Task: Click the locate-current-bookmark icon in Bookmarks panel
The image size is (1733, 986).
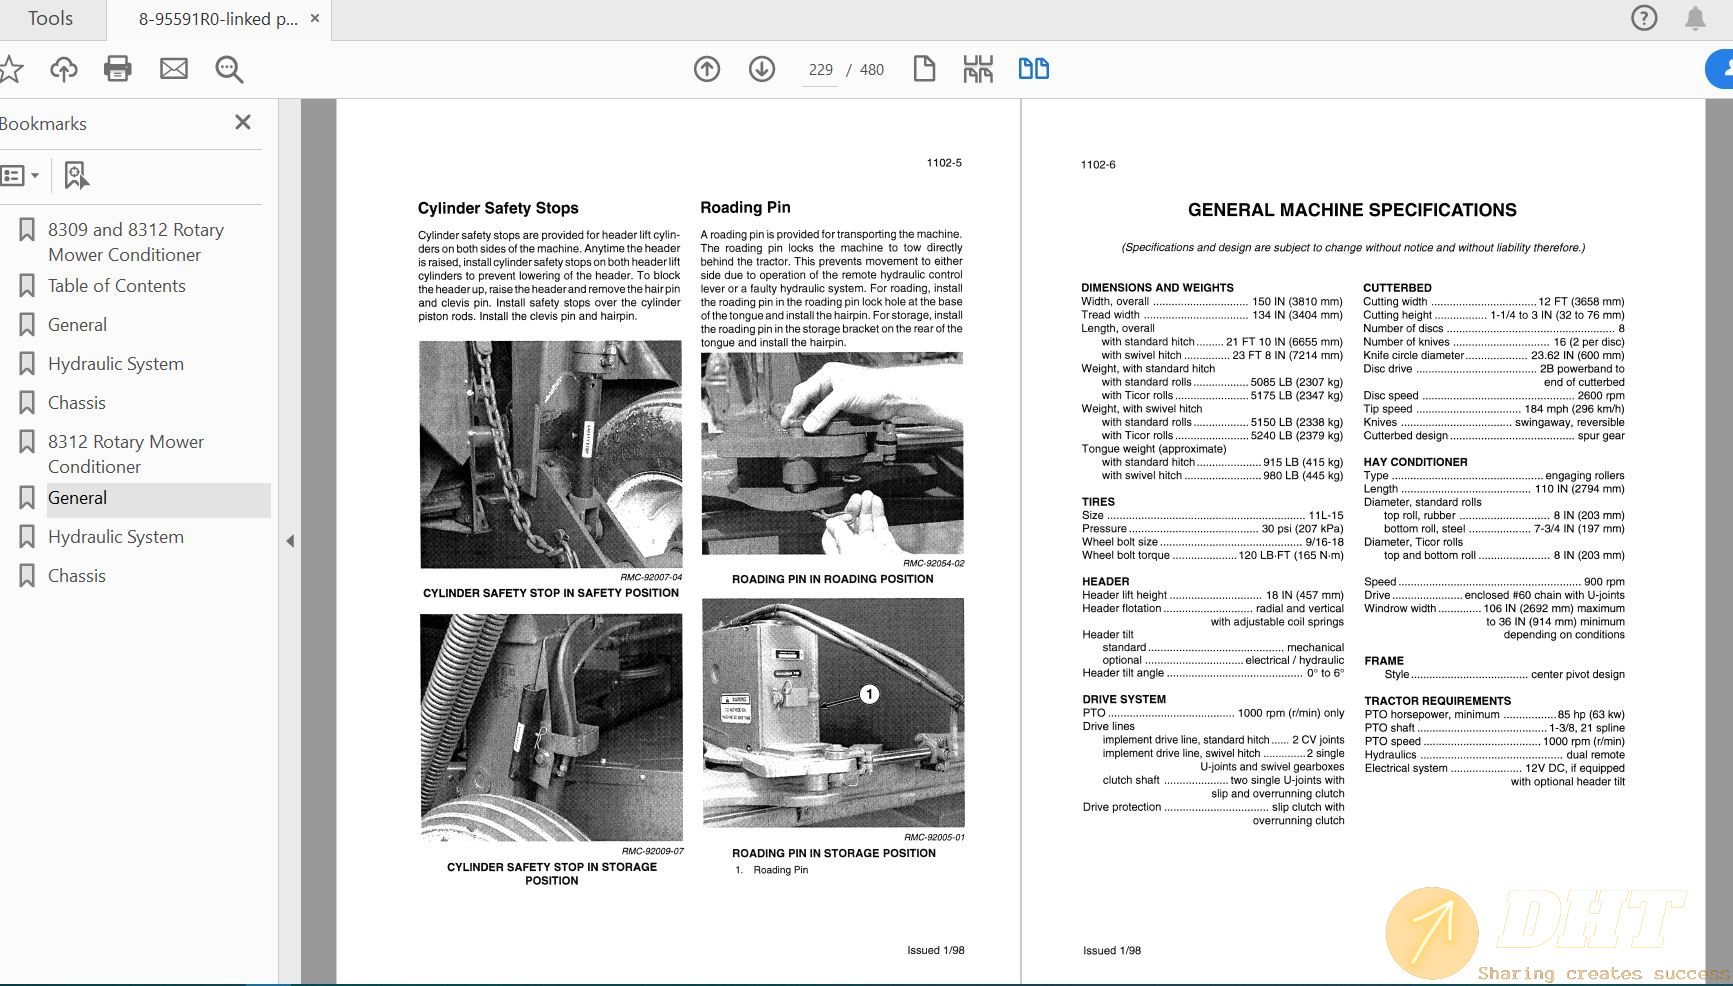Action: click(75, 174)
